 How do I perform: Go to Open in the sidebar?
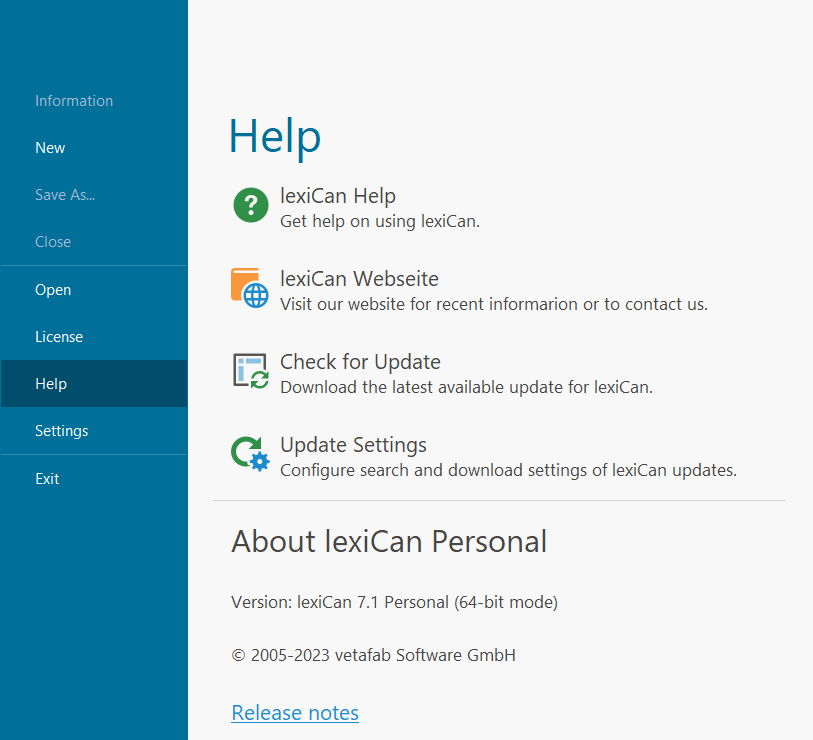click(x=53, y=290)
